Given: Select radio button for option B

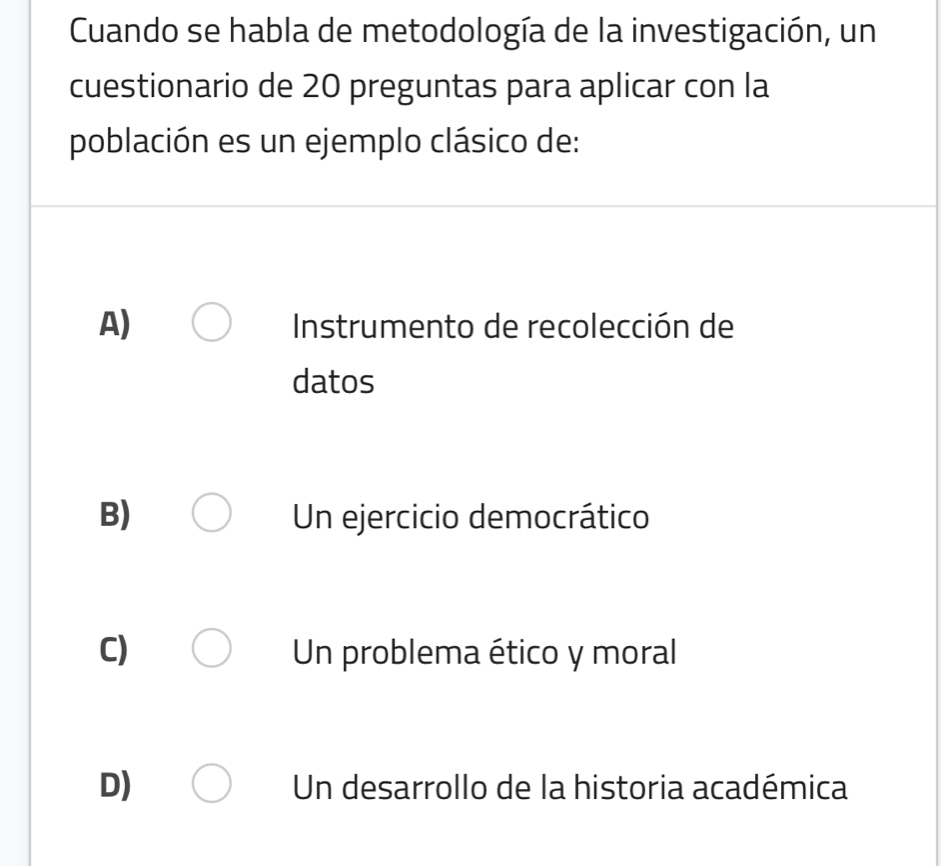Looking at the screenshot, I should 212,515.
